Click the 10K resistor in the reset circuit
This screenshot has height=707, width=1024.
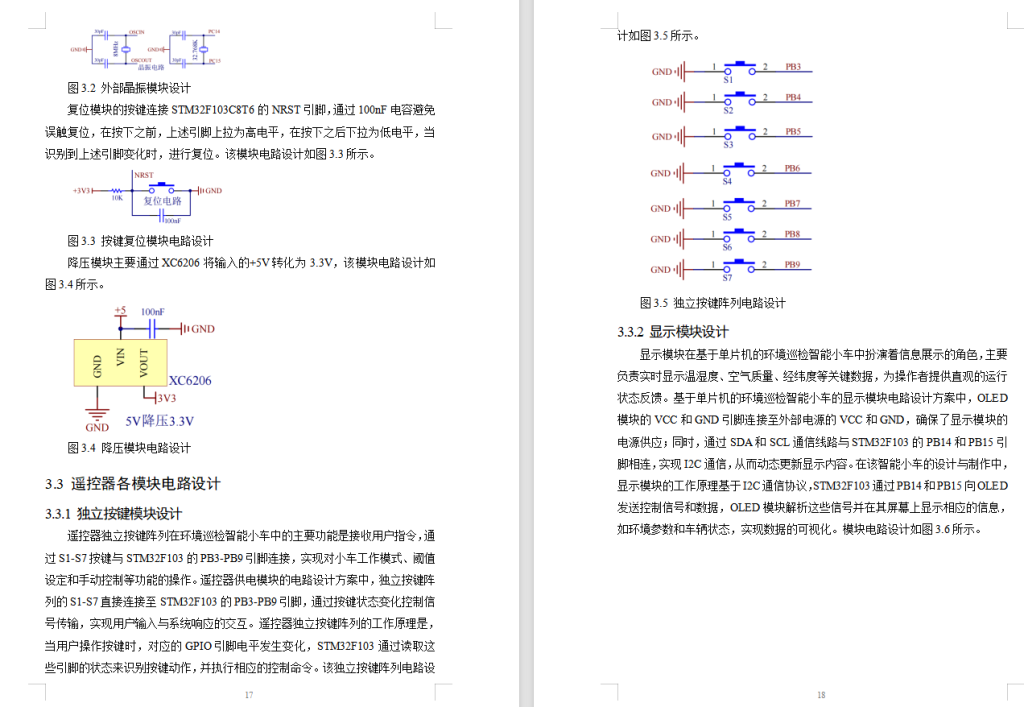(116, 190)
